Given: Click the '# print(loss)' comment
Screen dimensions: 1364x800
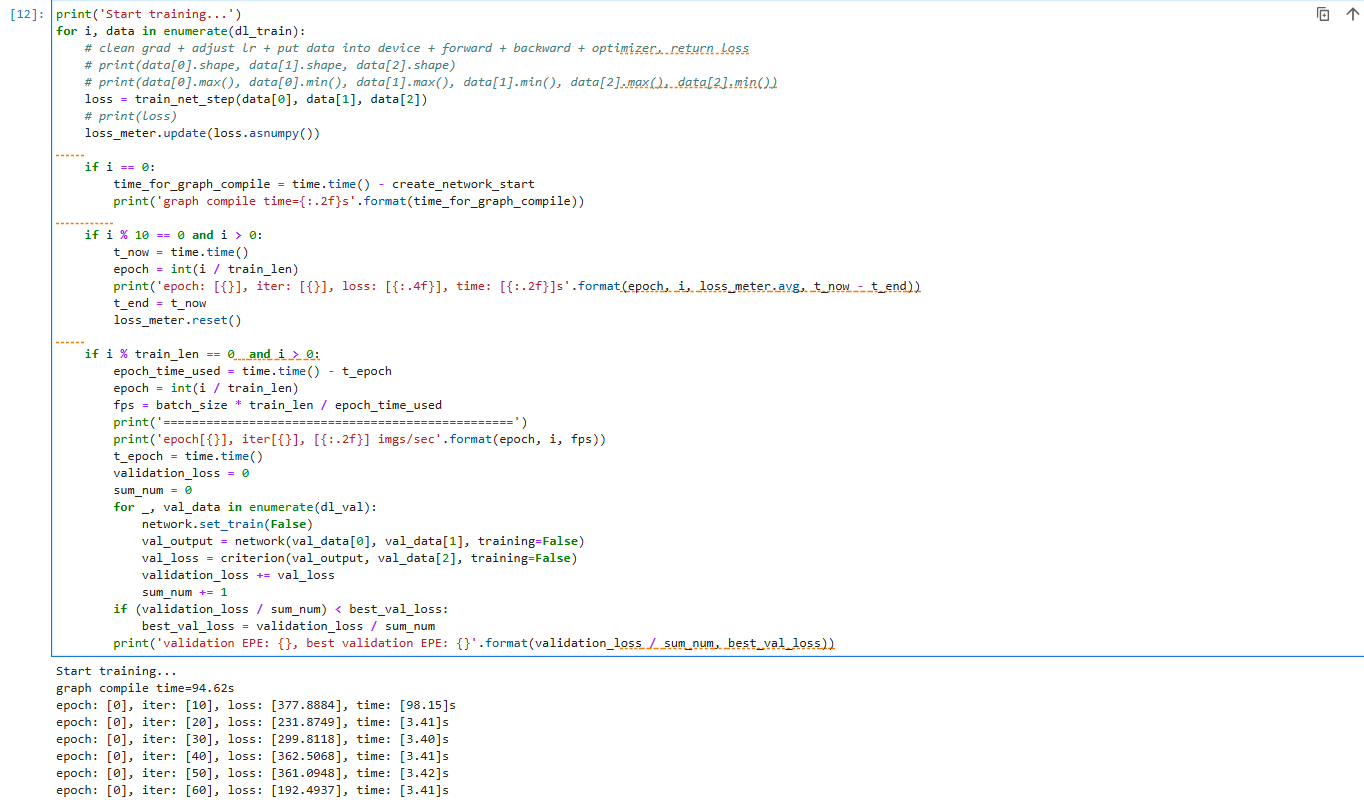Looking at the screenshot, I should coord(131,116).
